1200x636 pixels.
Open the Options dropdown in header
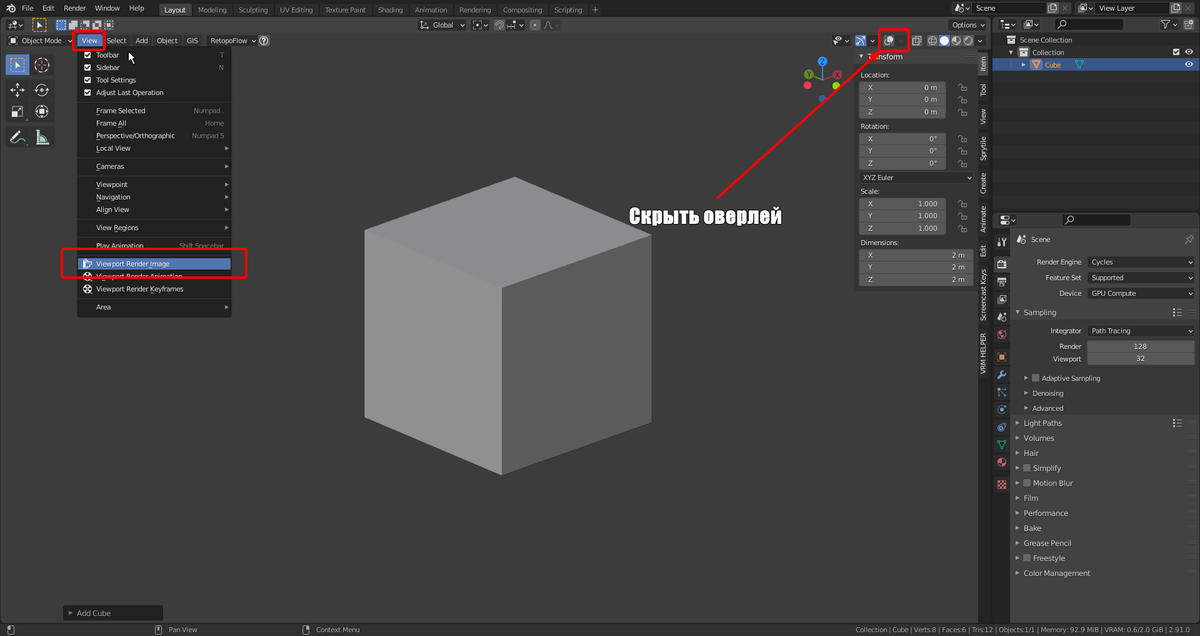click(968, 25)
